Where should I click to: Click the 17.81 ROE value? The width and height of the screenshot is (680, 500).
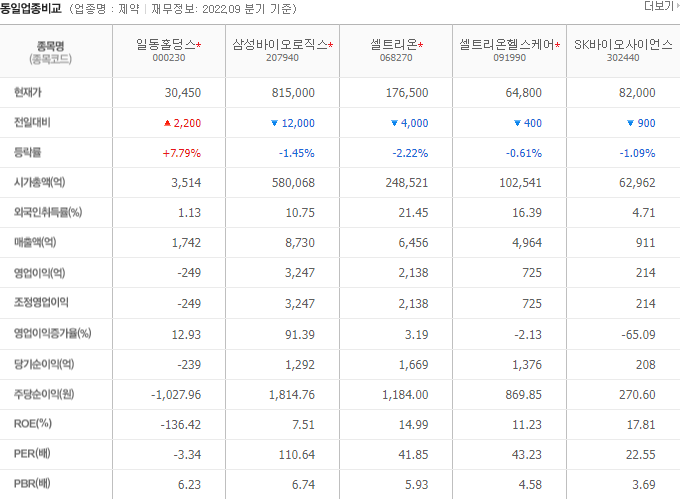[x=641, y=425]
